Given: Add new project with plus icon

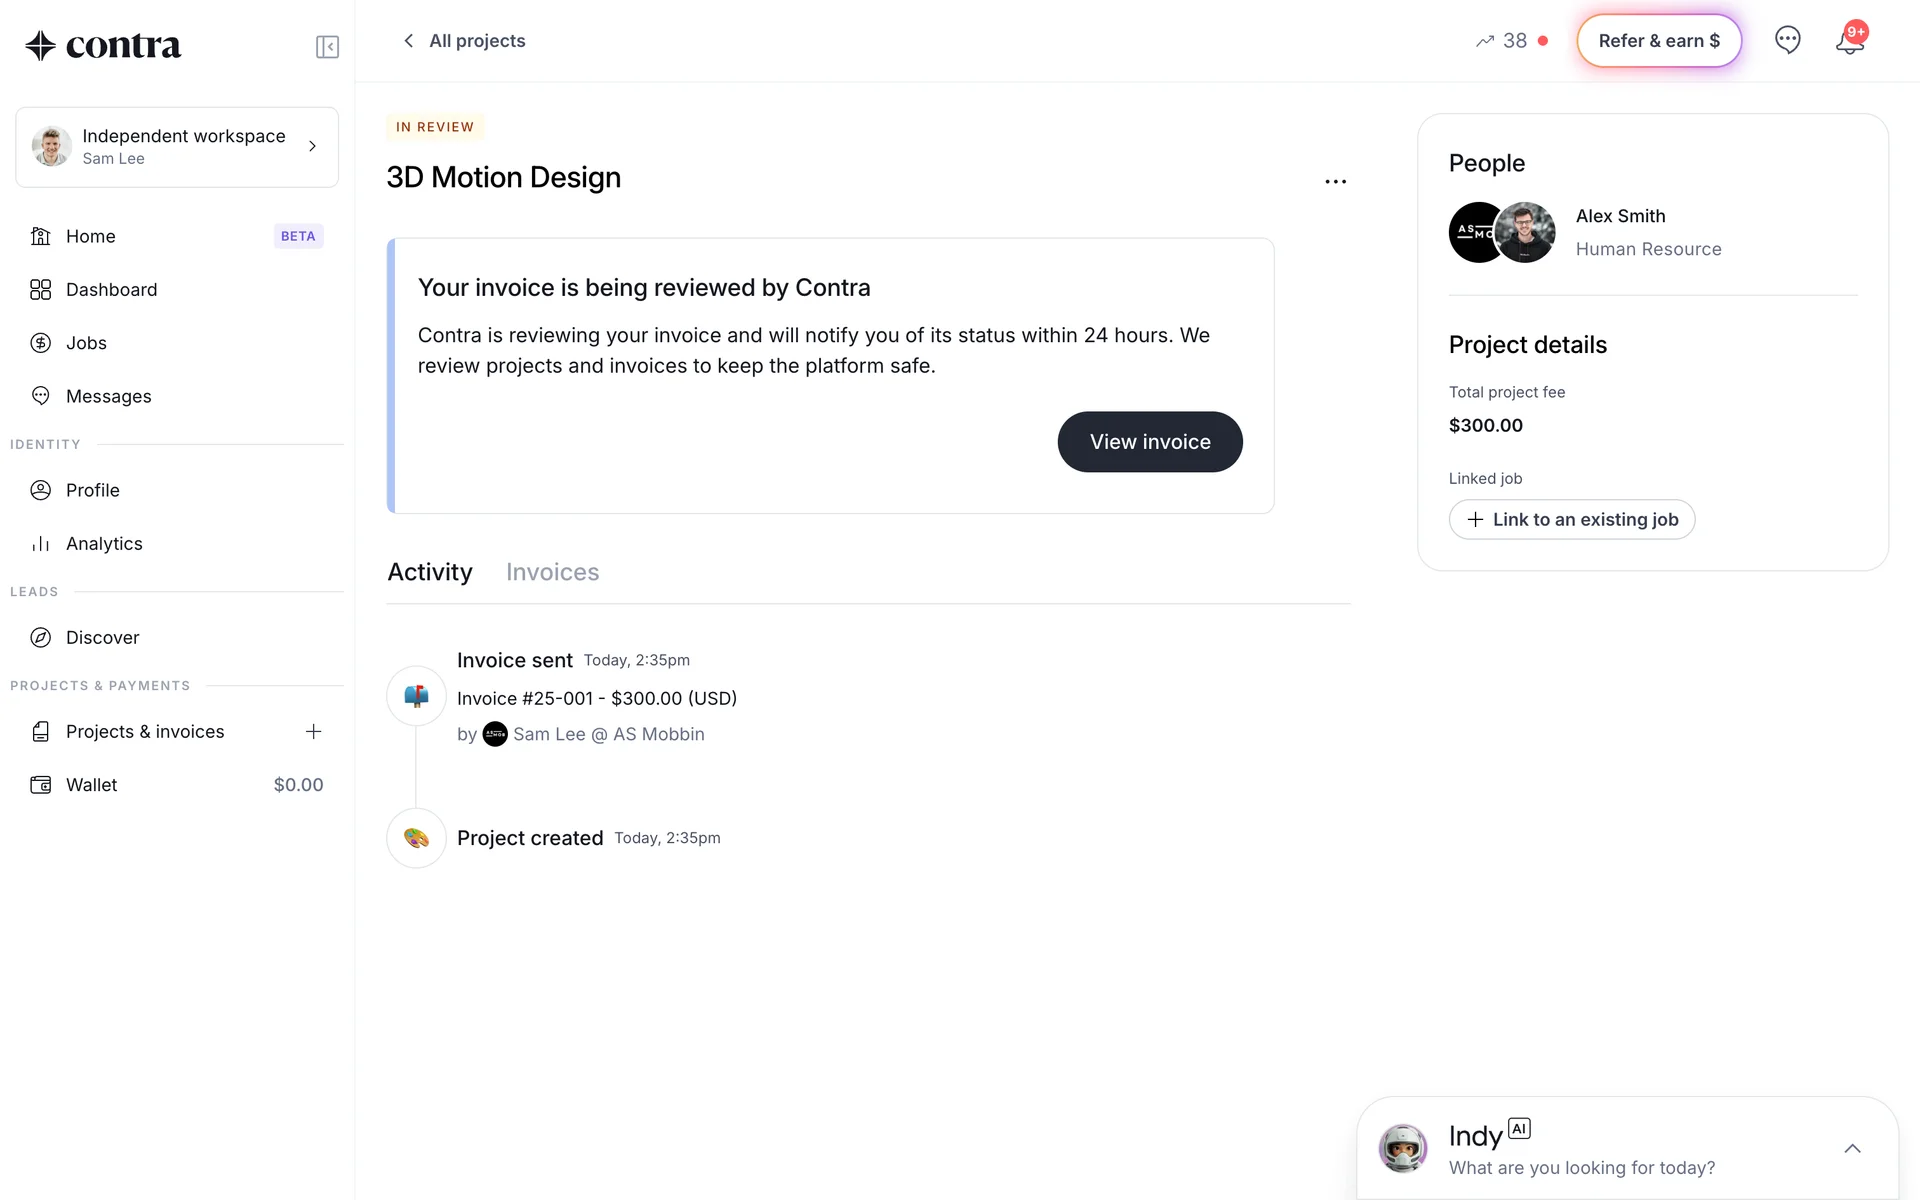Looking at the screenshot, I should coord(313,732).
